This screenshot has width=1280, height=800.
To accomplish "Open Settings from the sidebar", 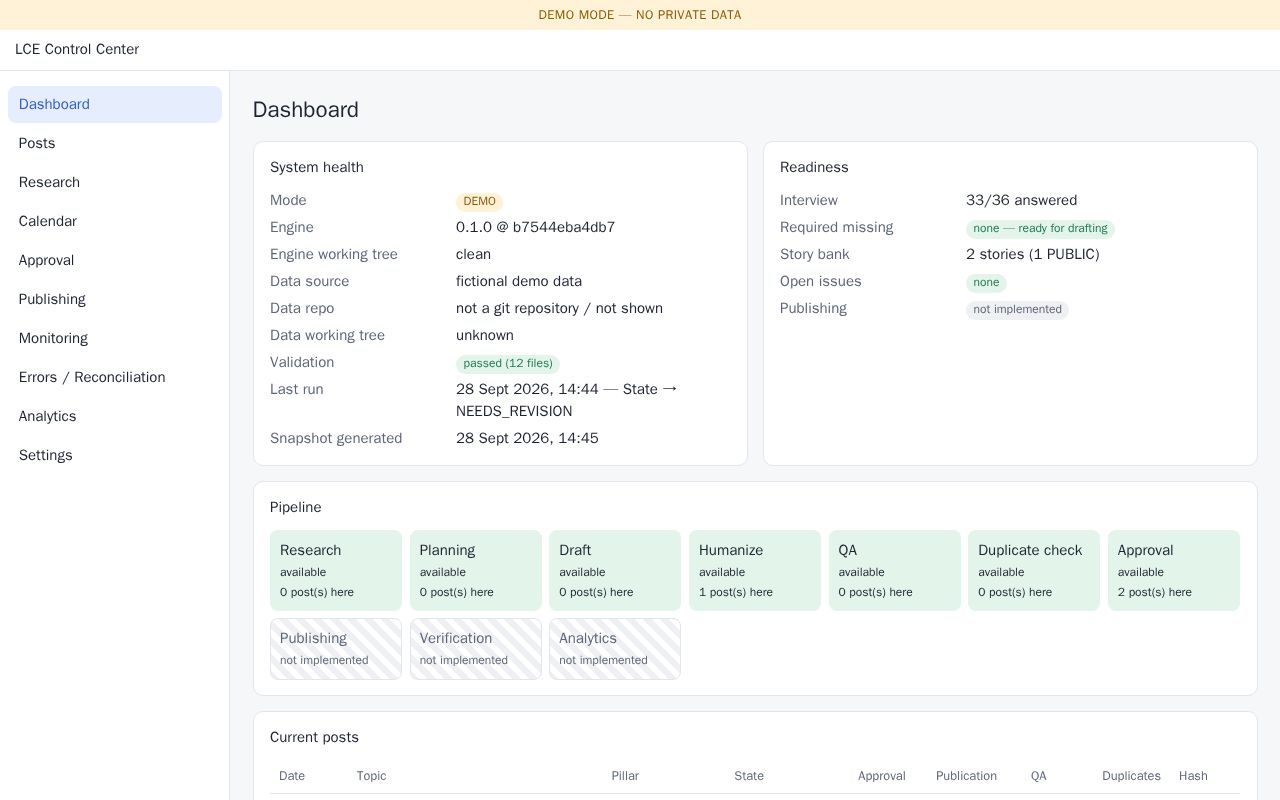I will coord(115,455).
